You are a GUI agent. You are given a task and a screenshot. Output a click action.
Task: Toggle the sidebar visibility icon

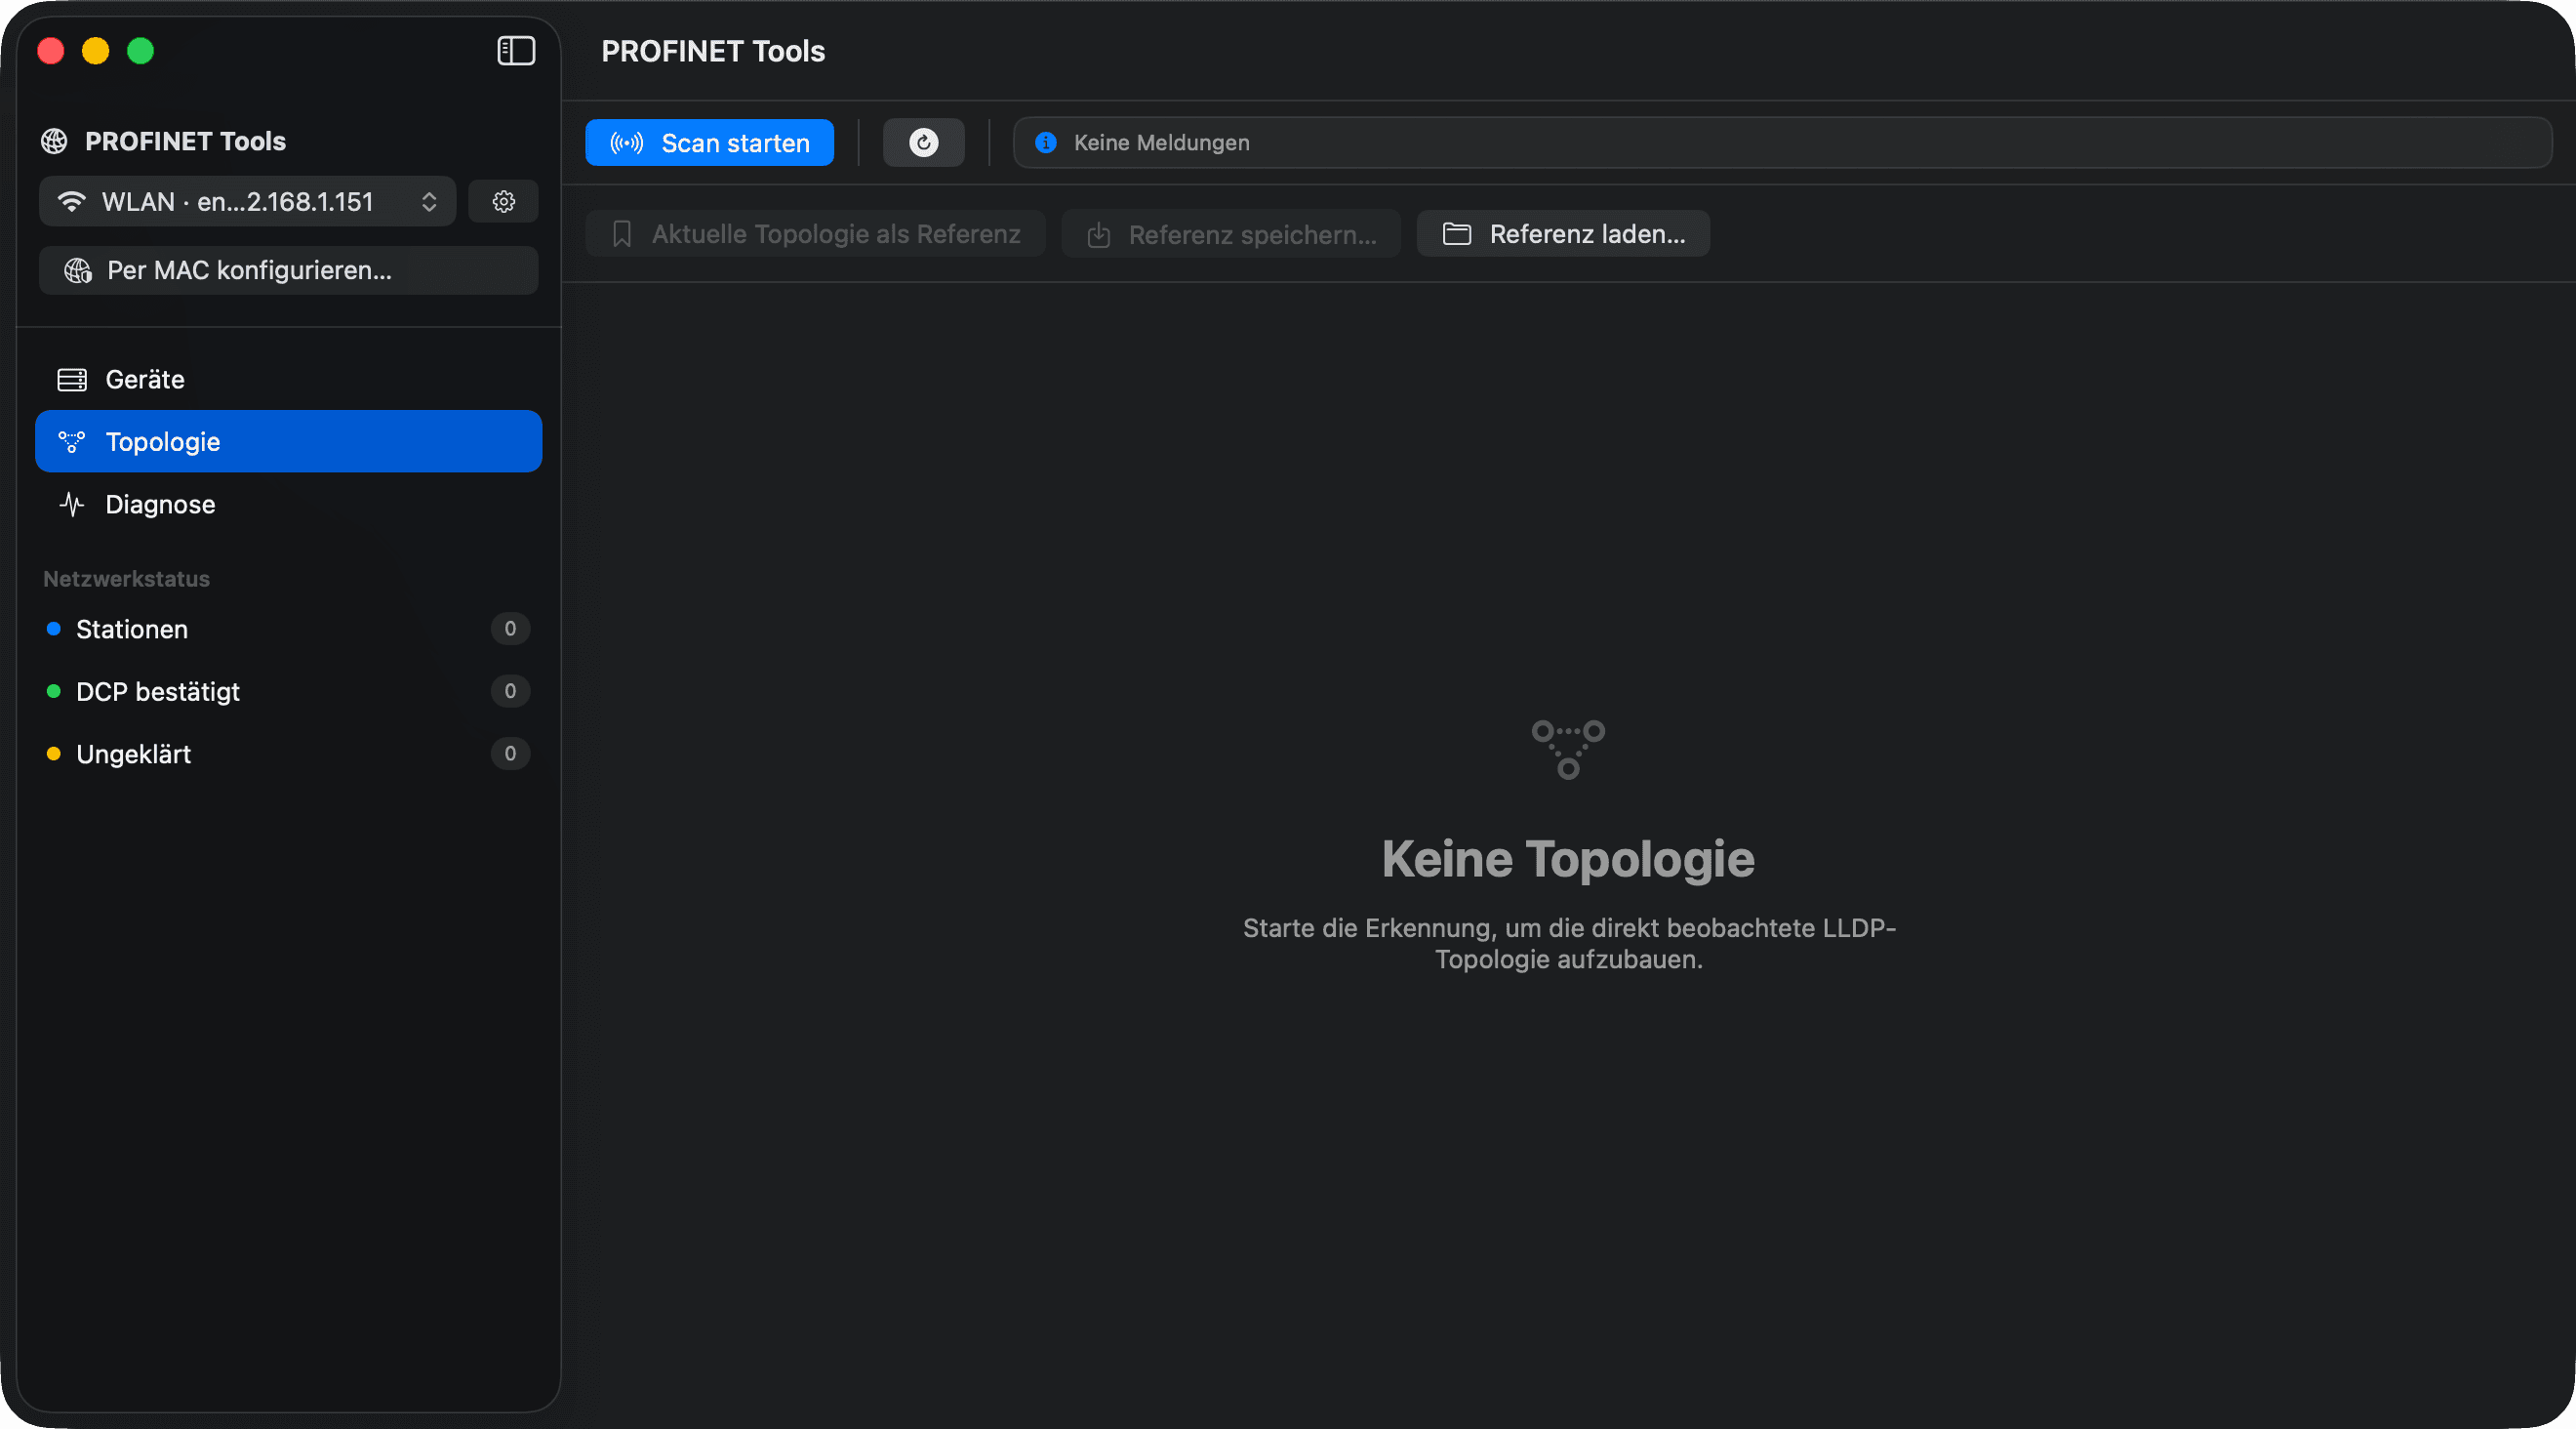(x=516, y=50)
